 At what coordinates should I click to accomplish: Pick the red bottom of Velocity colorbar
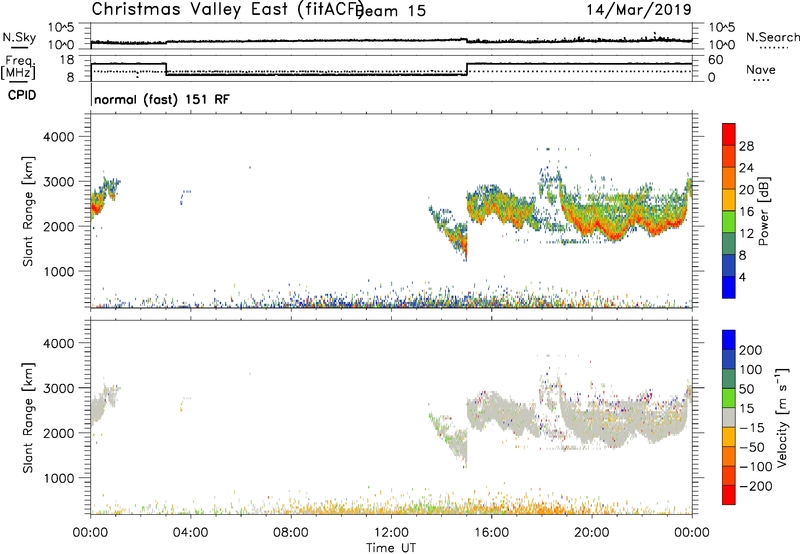coord(729,495)
